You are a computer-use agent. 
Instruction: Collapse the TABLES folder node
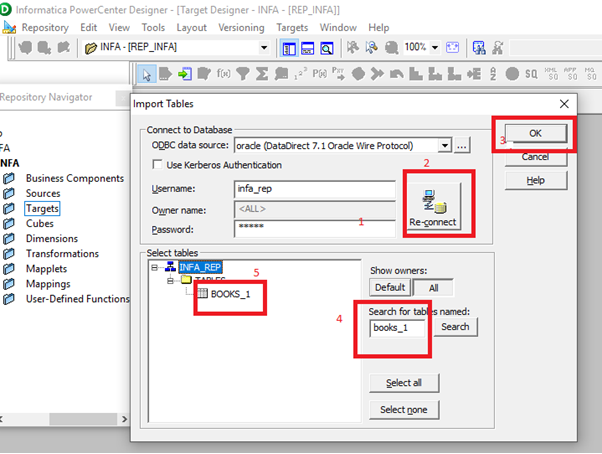170,281
